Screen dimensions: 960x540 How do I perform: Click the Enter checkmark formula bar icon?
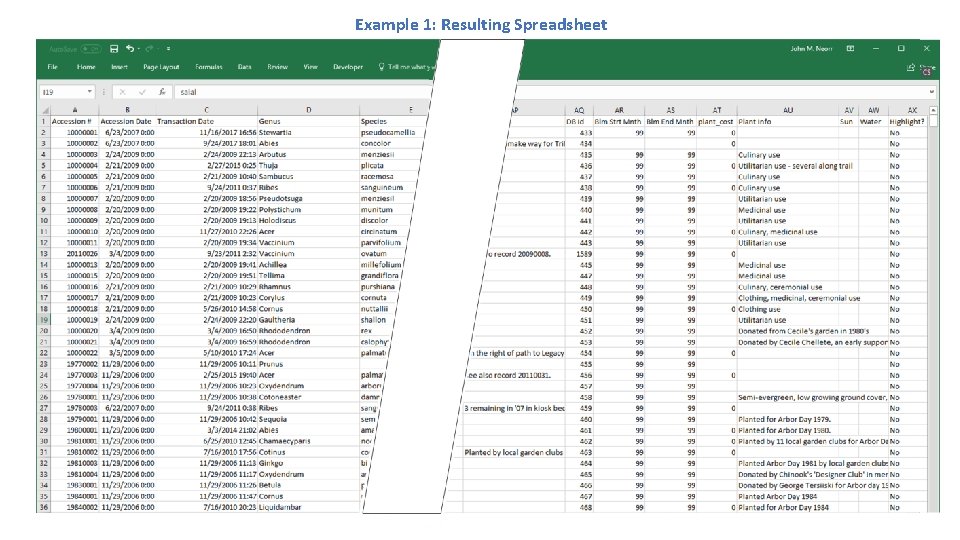pos(142,92)
